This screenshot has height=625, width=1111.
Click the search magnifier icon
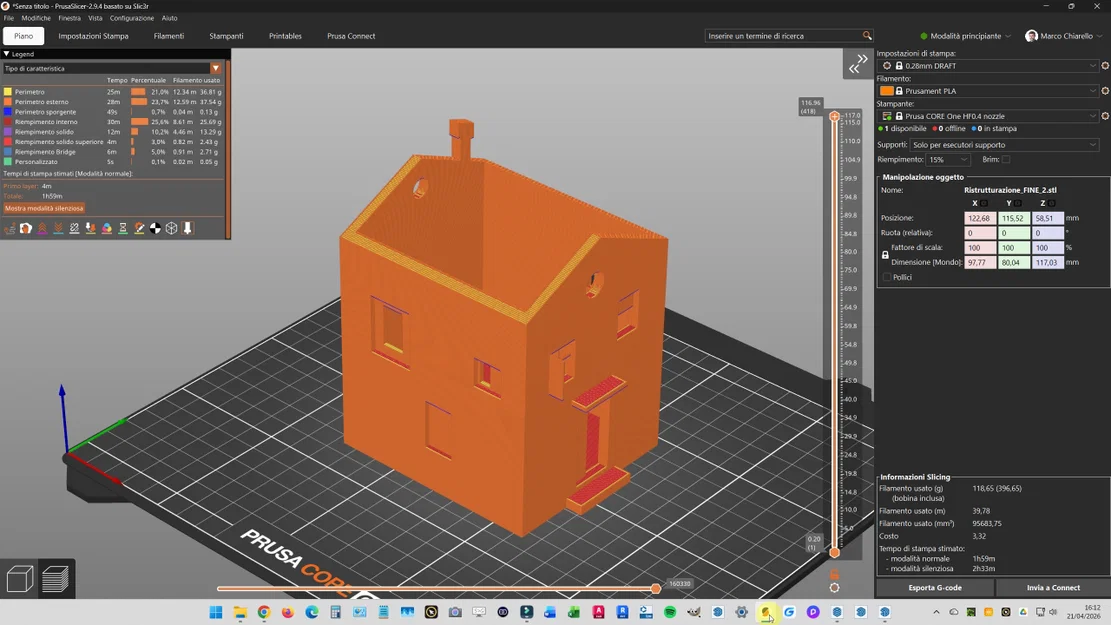tap(867, 35)
